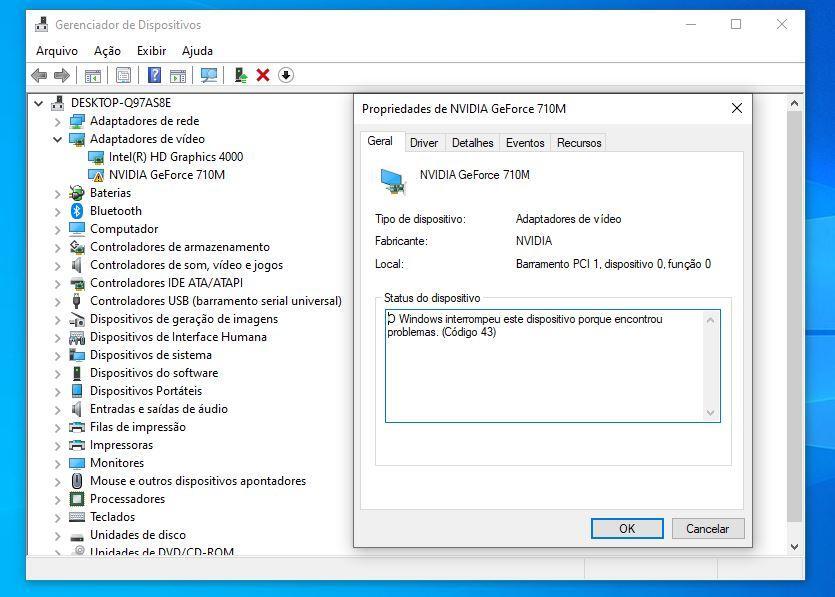The height and width of the screenshot is (597, 835).
Task: Click the Back arrow toolbar icon
Action: pos(39,75)
